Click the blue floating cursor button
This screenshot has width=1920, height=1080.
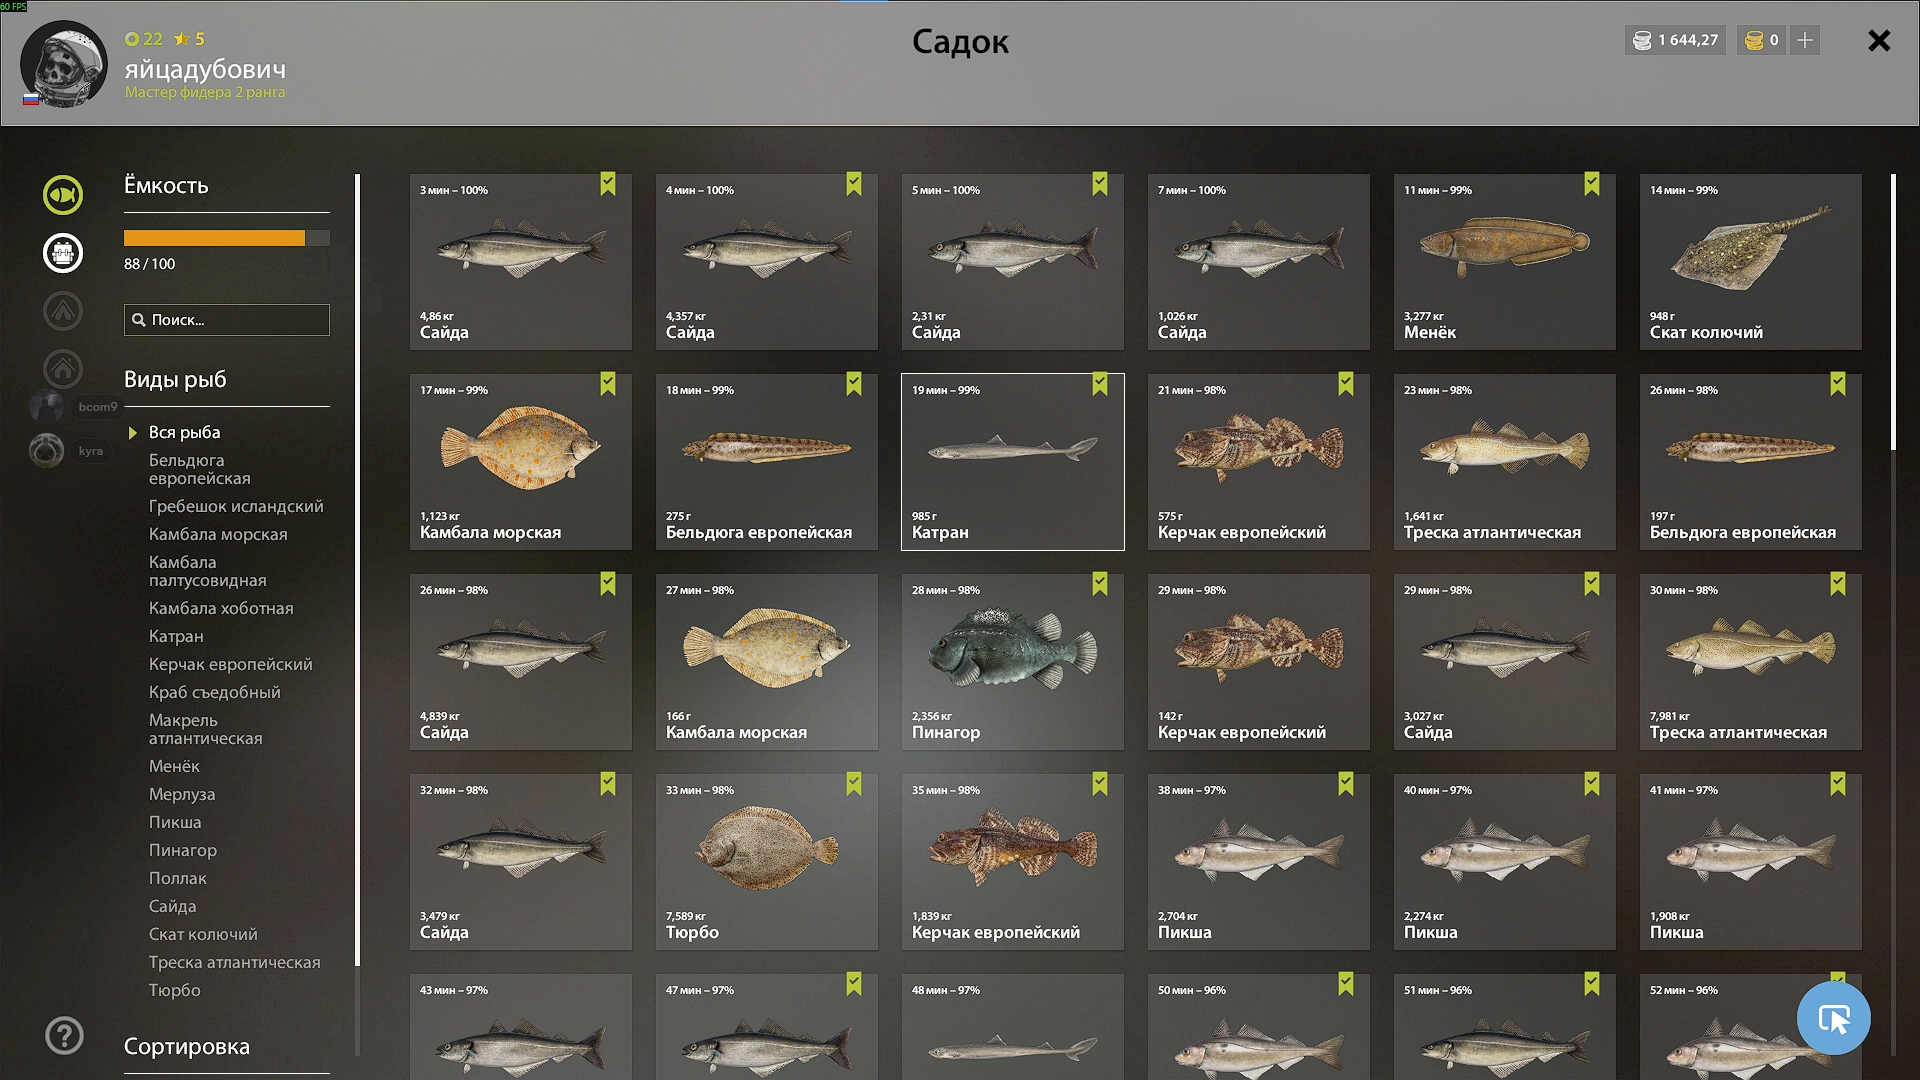coord(1833,1018)
